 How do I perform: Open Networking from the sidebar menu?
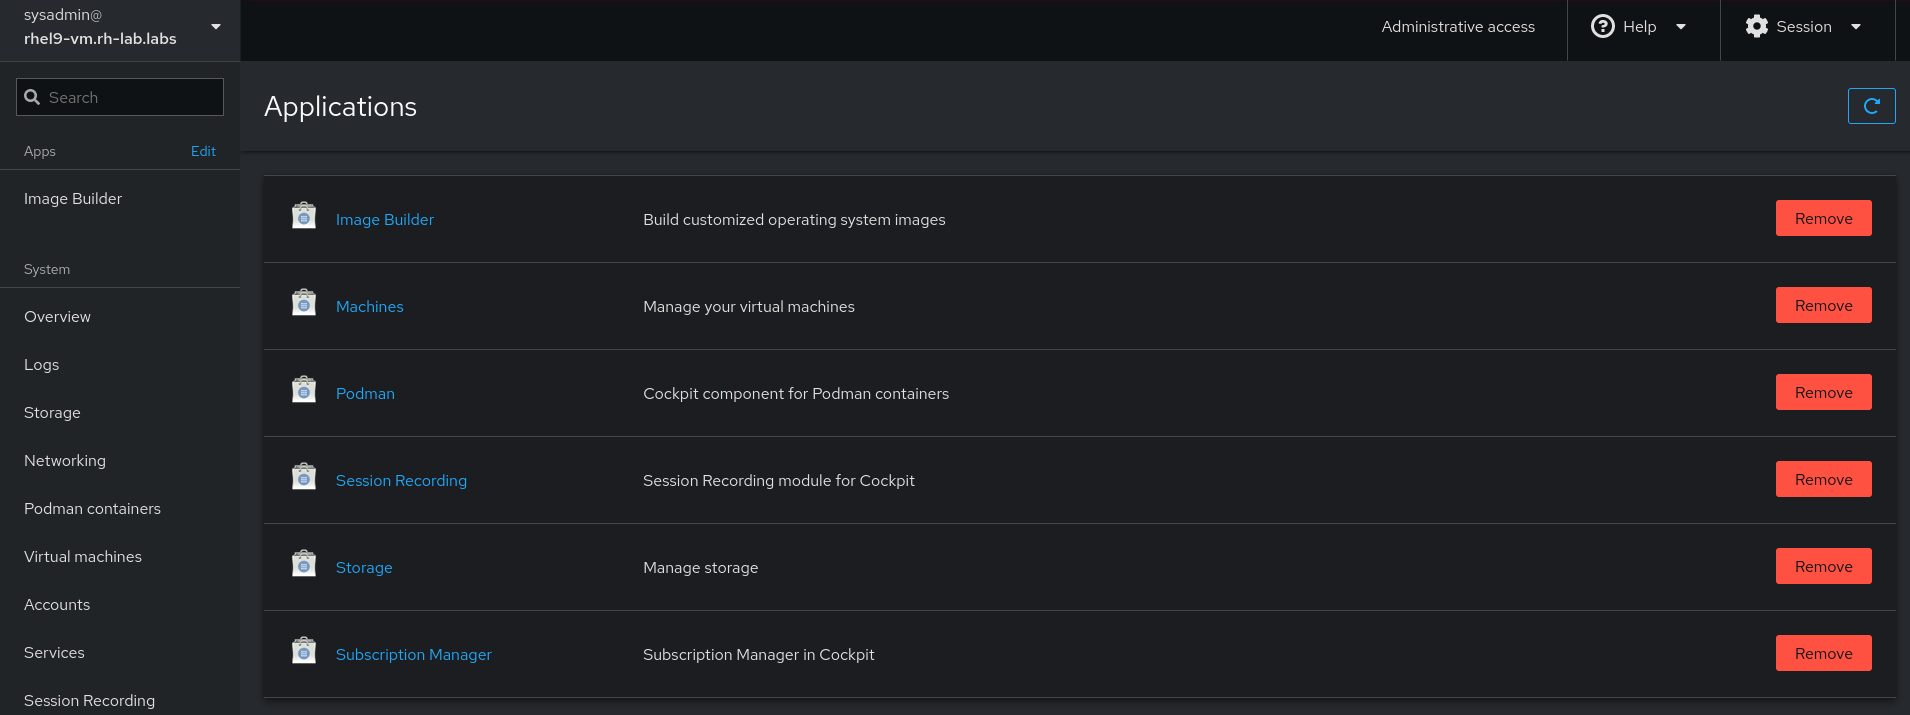tap(65, 461)
